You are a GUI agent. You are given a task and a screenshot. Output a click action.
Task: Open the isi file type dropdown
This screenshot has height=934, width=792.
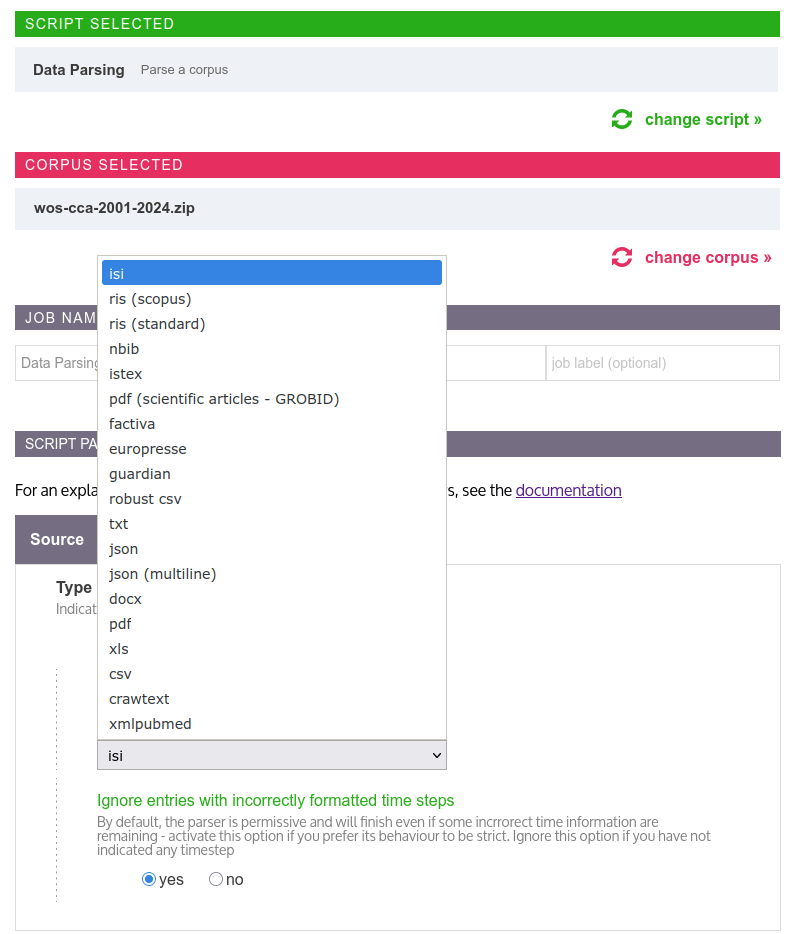tap(271, 756)
